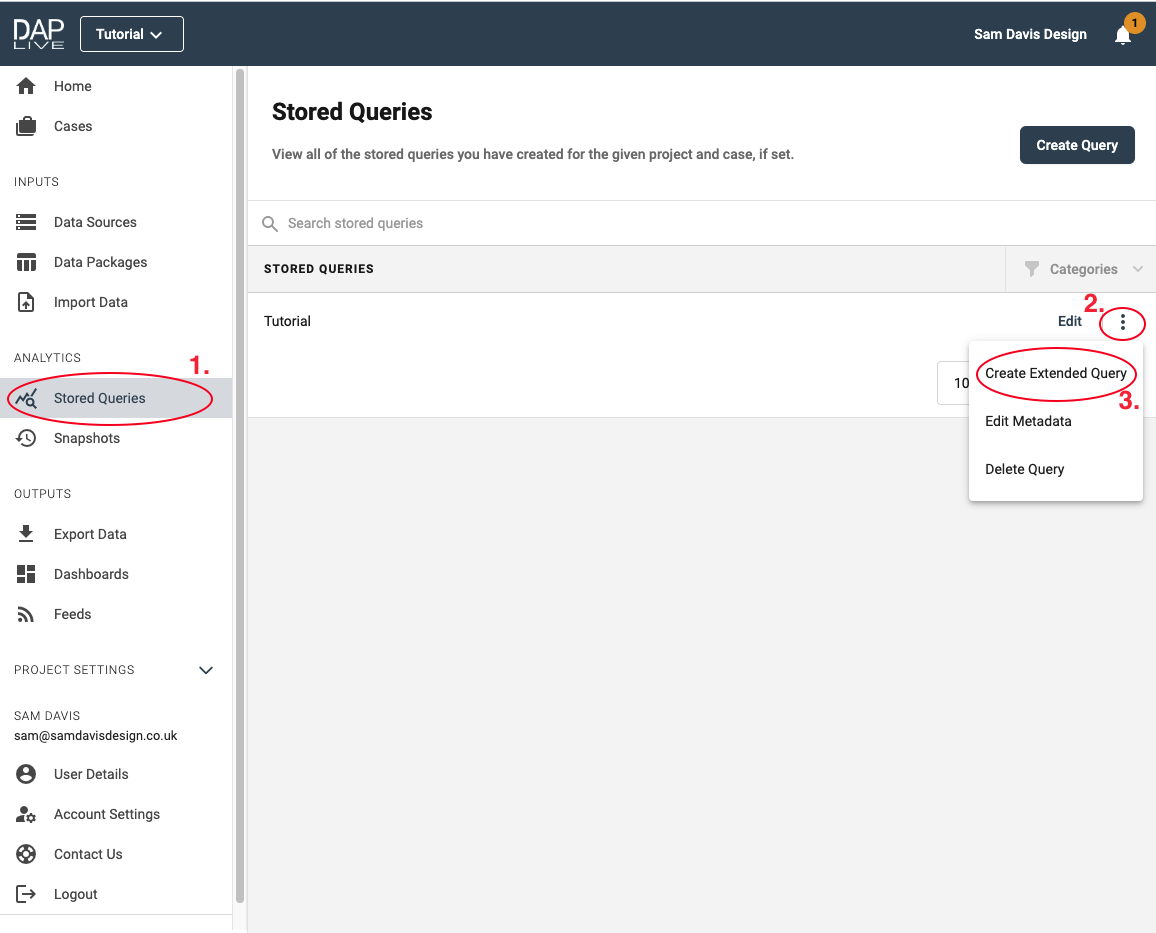Image resolution: width=1156 pixels, height=933 pixels.
Task: Open Snapshots in the sidebar
Action: [87, 438]
